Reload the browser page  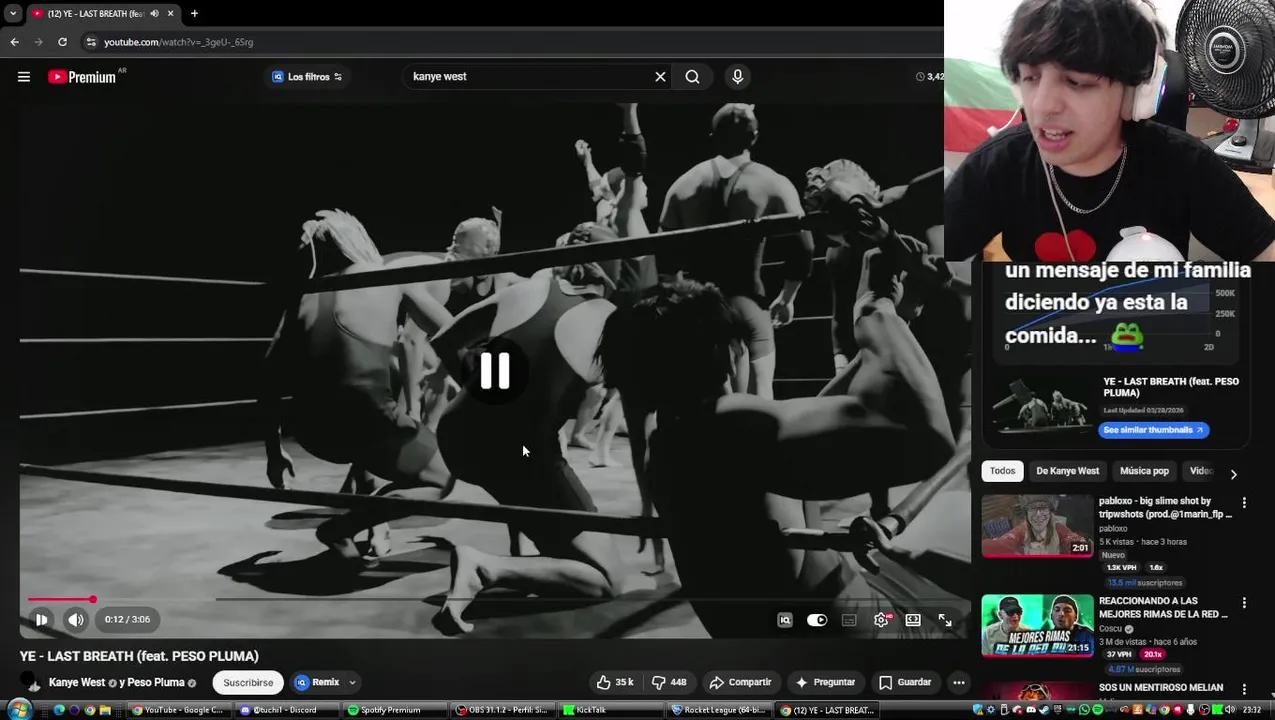tap(62, 42)
